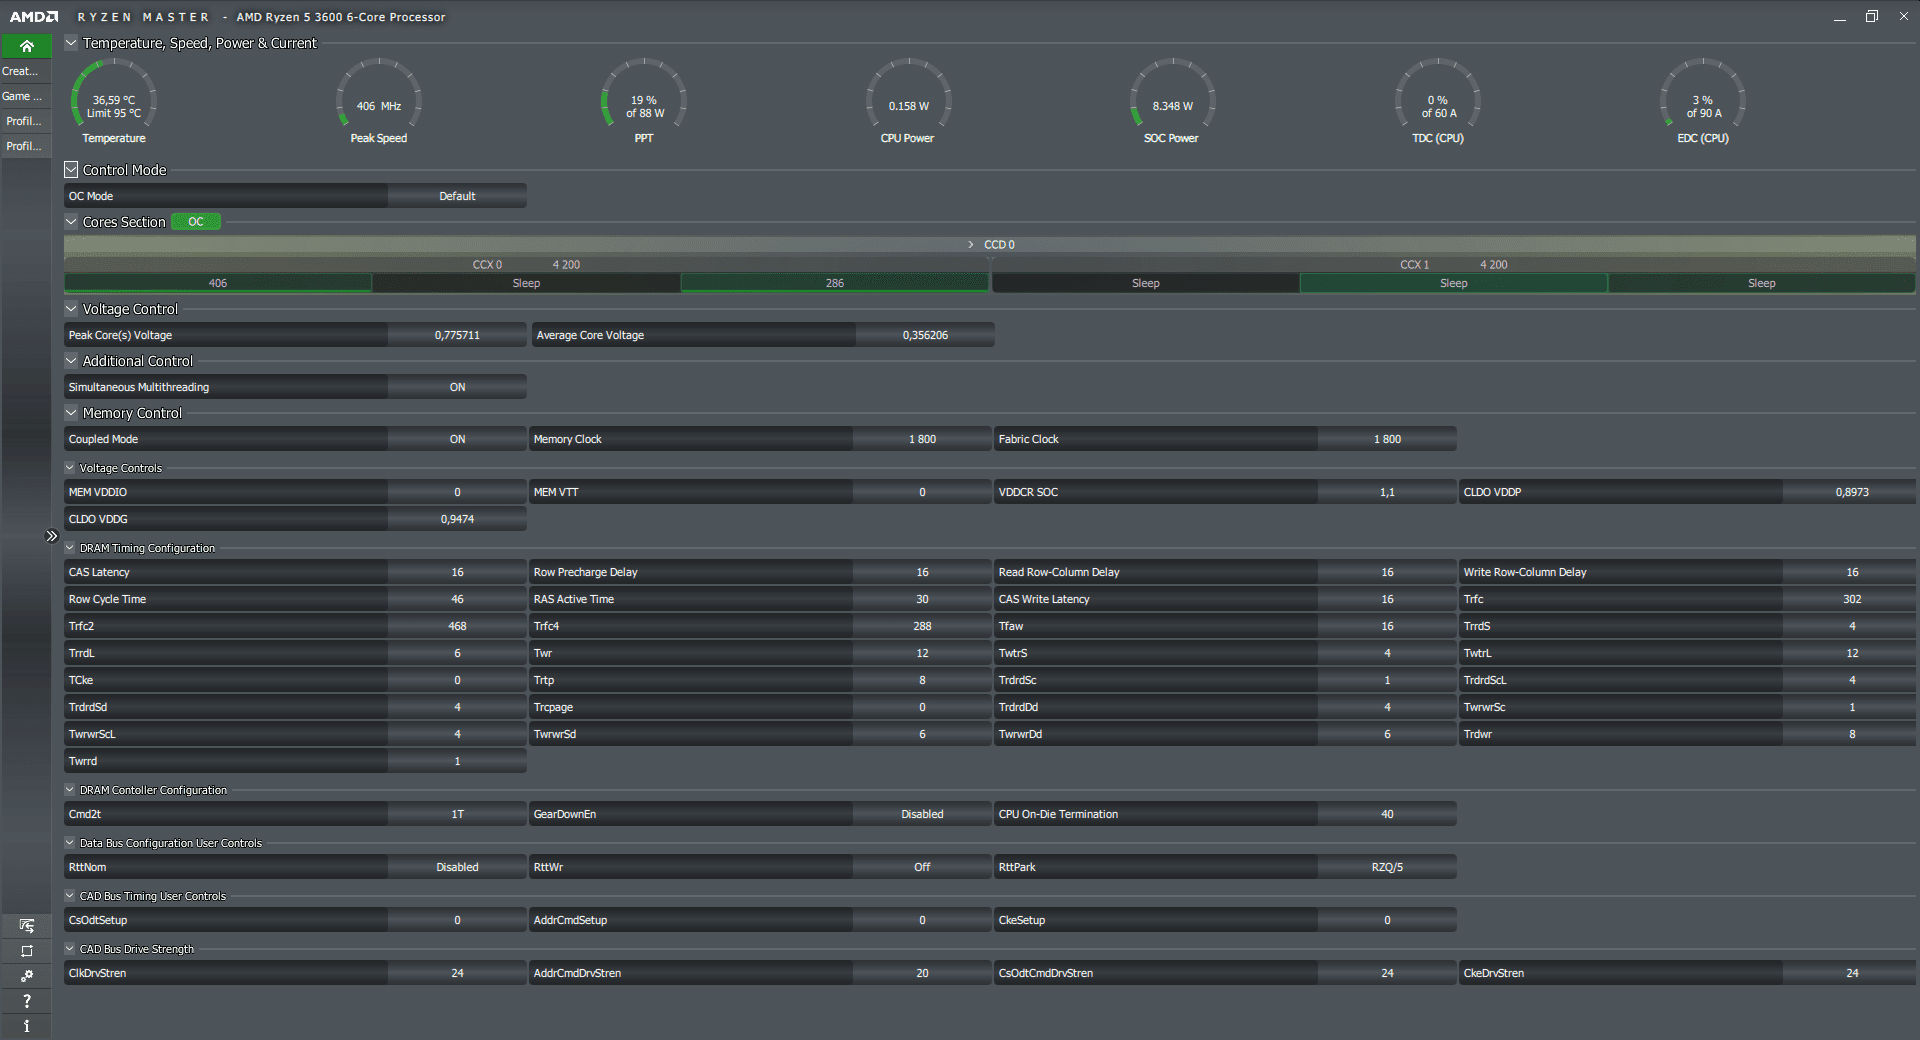Viewport: 1920px width, 1040px height.
Task: Click the RttPark RZQ/5 value
Action: pos(1387,867)
